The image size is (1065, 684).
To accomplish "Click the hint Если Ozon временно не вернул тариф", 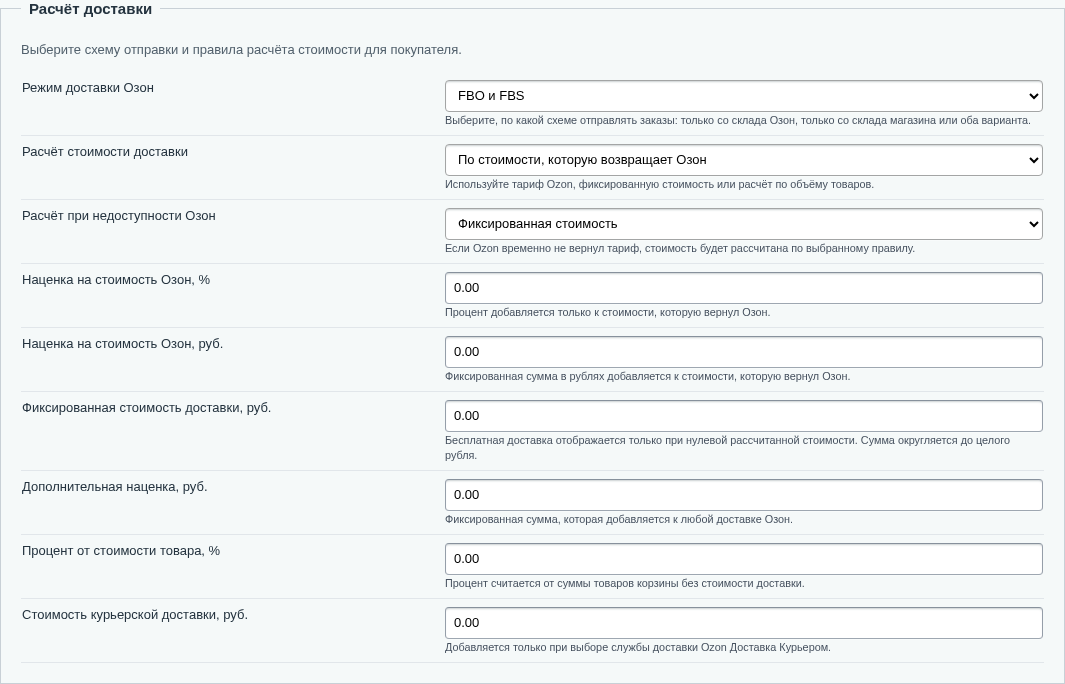I will [680, 248].
